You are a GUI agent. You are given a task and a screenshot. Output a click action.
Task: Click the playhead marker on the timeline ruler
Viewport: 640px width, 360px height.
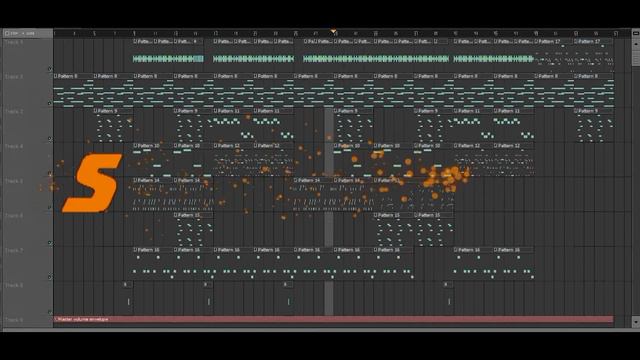click(334, 31)
